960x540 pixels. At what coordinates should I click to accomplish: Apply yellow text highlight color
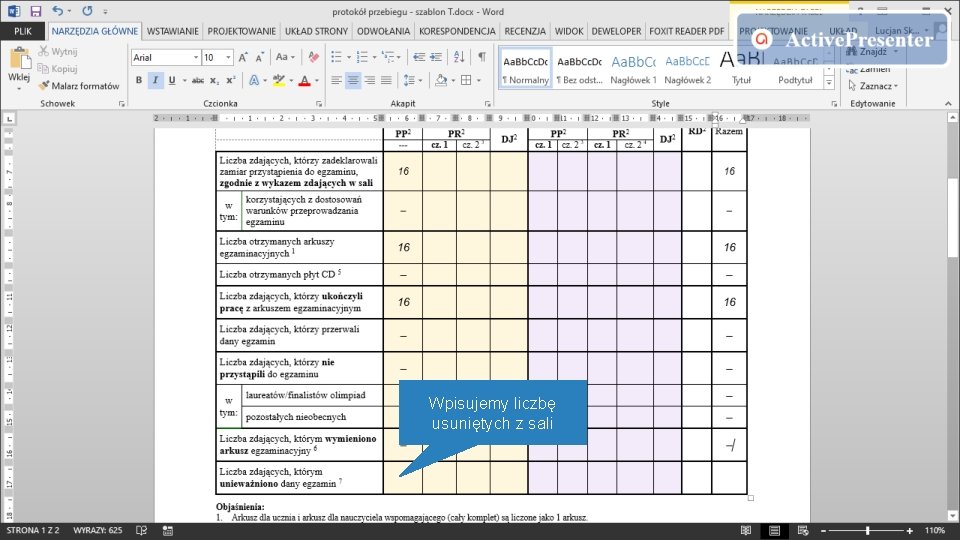(279, 80)
